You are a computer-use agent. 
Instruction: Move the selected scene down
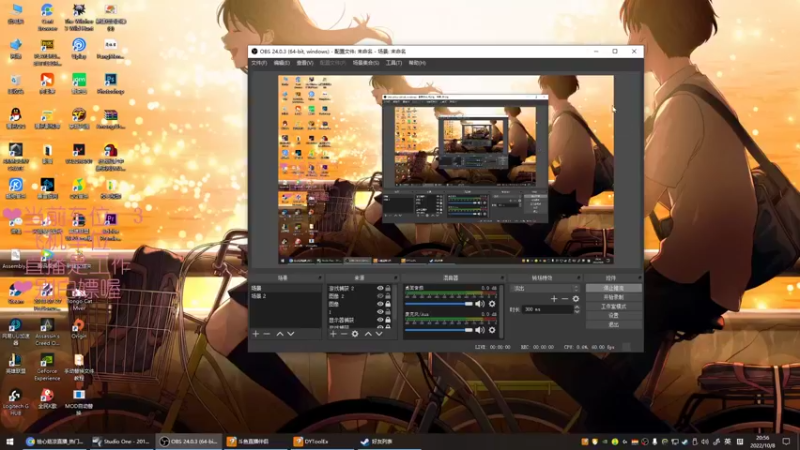point(291,334)
